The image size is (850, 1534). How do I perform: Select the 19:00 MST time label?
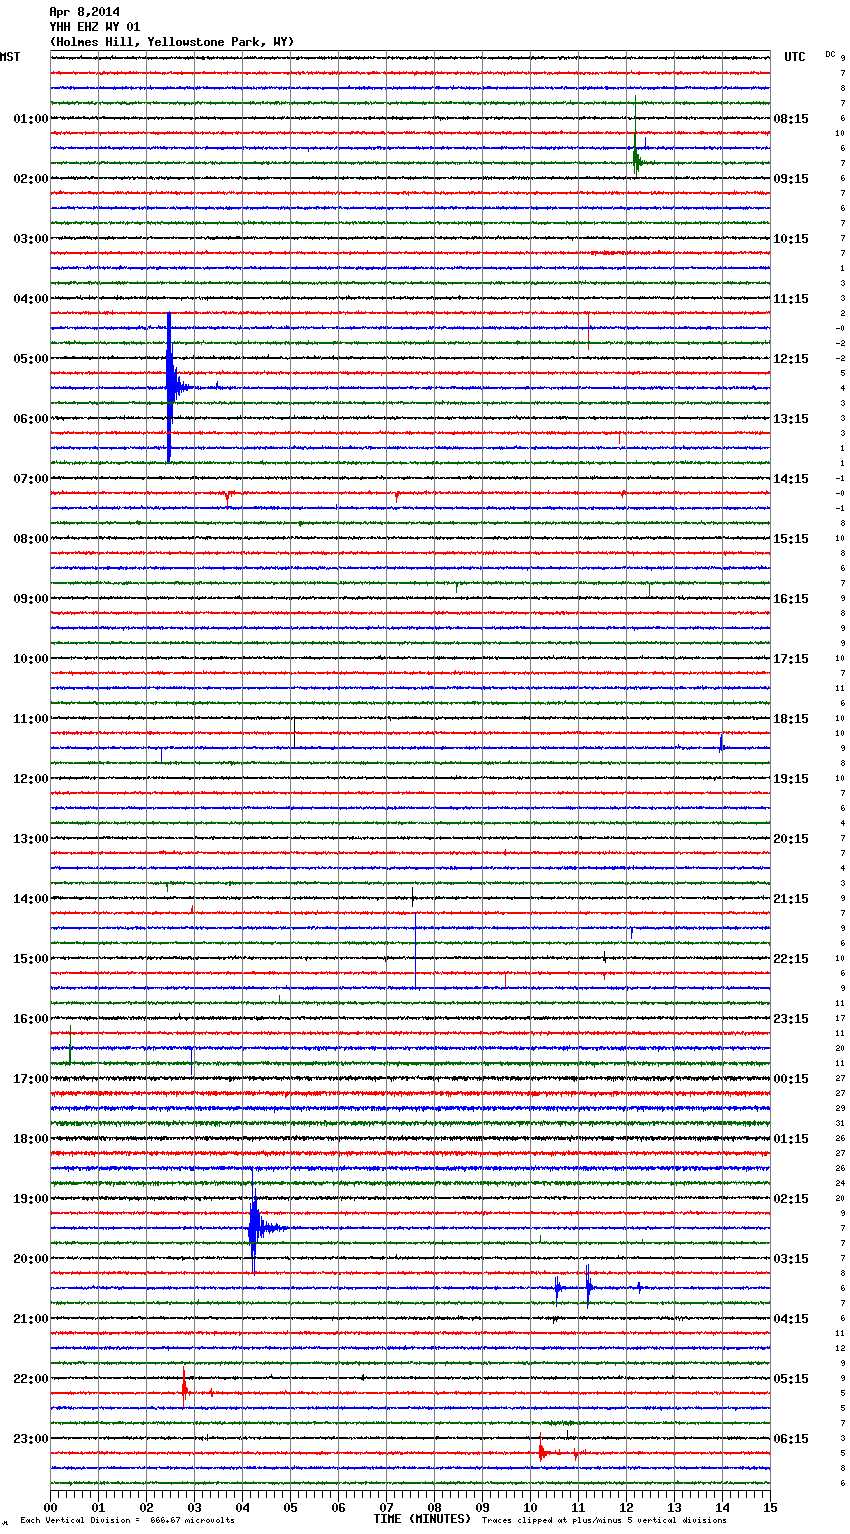(x=31, y=1199)
